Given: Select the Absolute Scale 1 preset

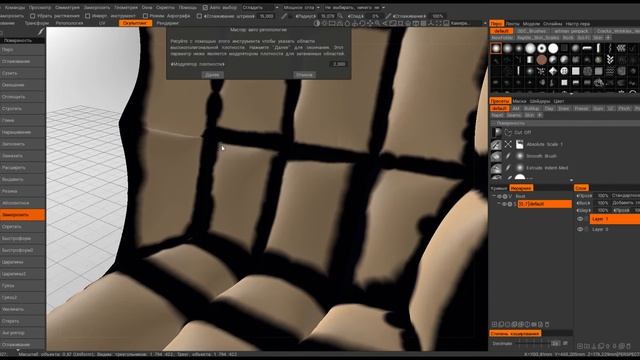Looking at the screenshot, I should (x=544, y=144).
